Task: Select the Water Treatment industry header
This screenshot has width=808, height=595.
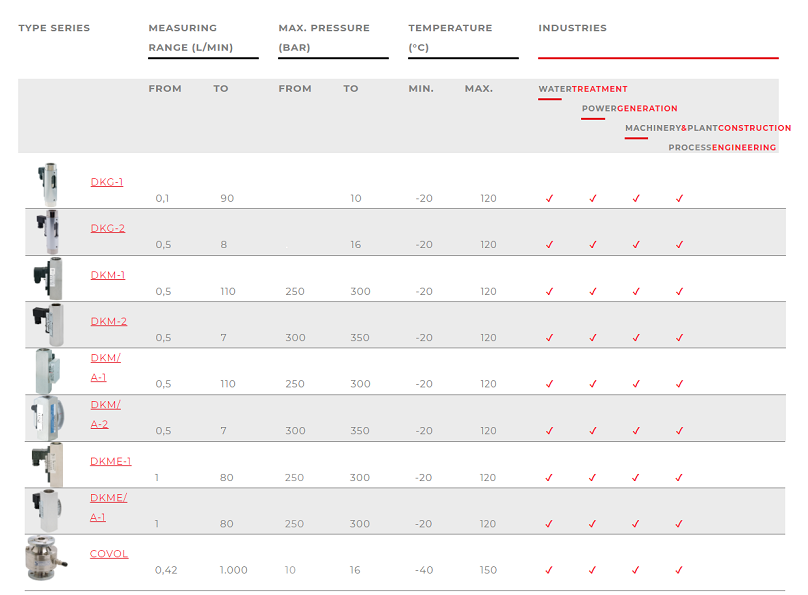Action: coord(583,89)
